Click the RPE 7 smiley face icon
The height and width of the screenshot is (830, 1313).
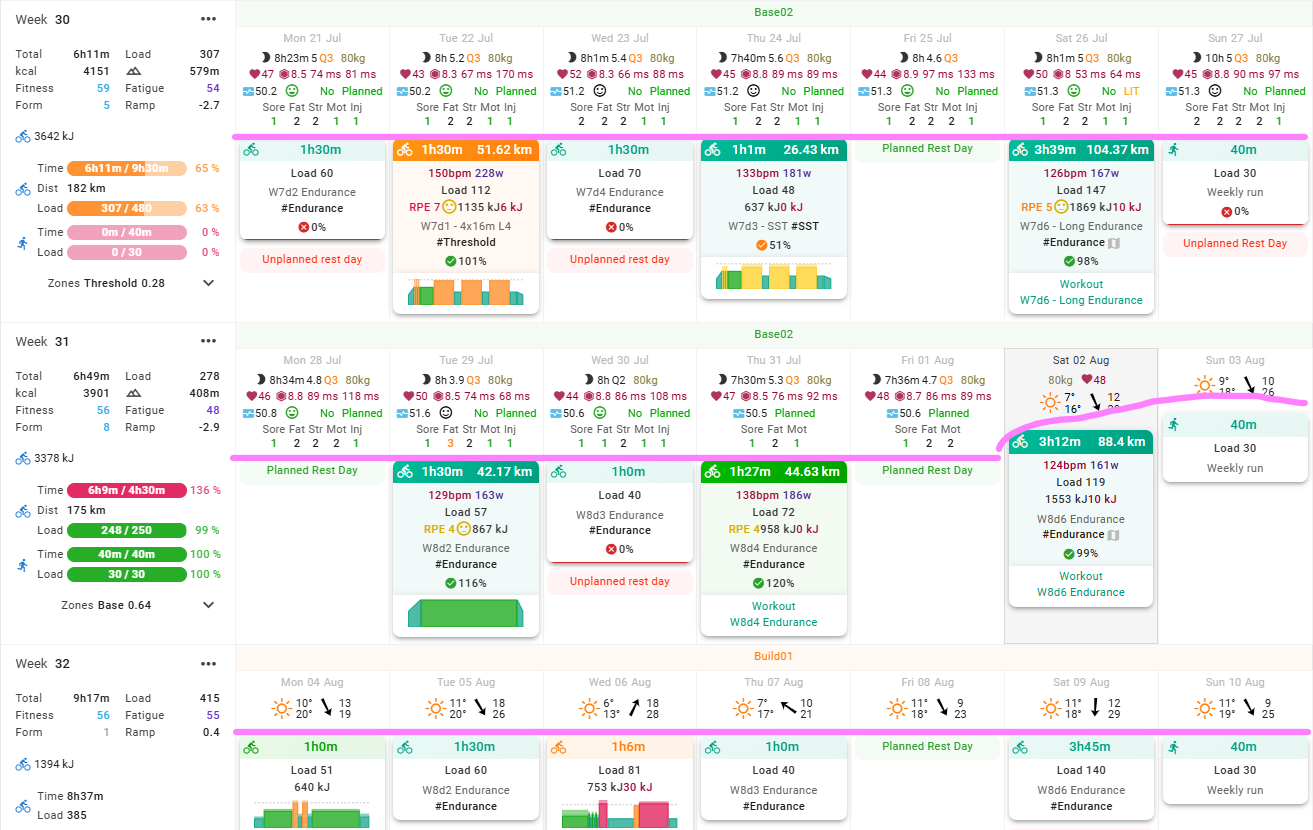(x=449, y=208)
